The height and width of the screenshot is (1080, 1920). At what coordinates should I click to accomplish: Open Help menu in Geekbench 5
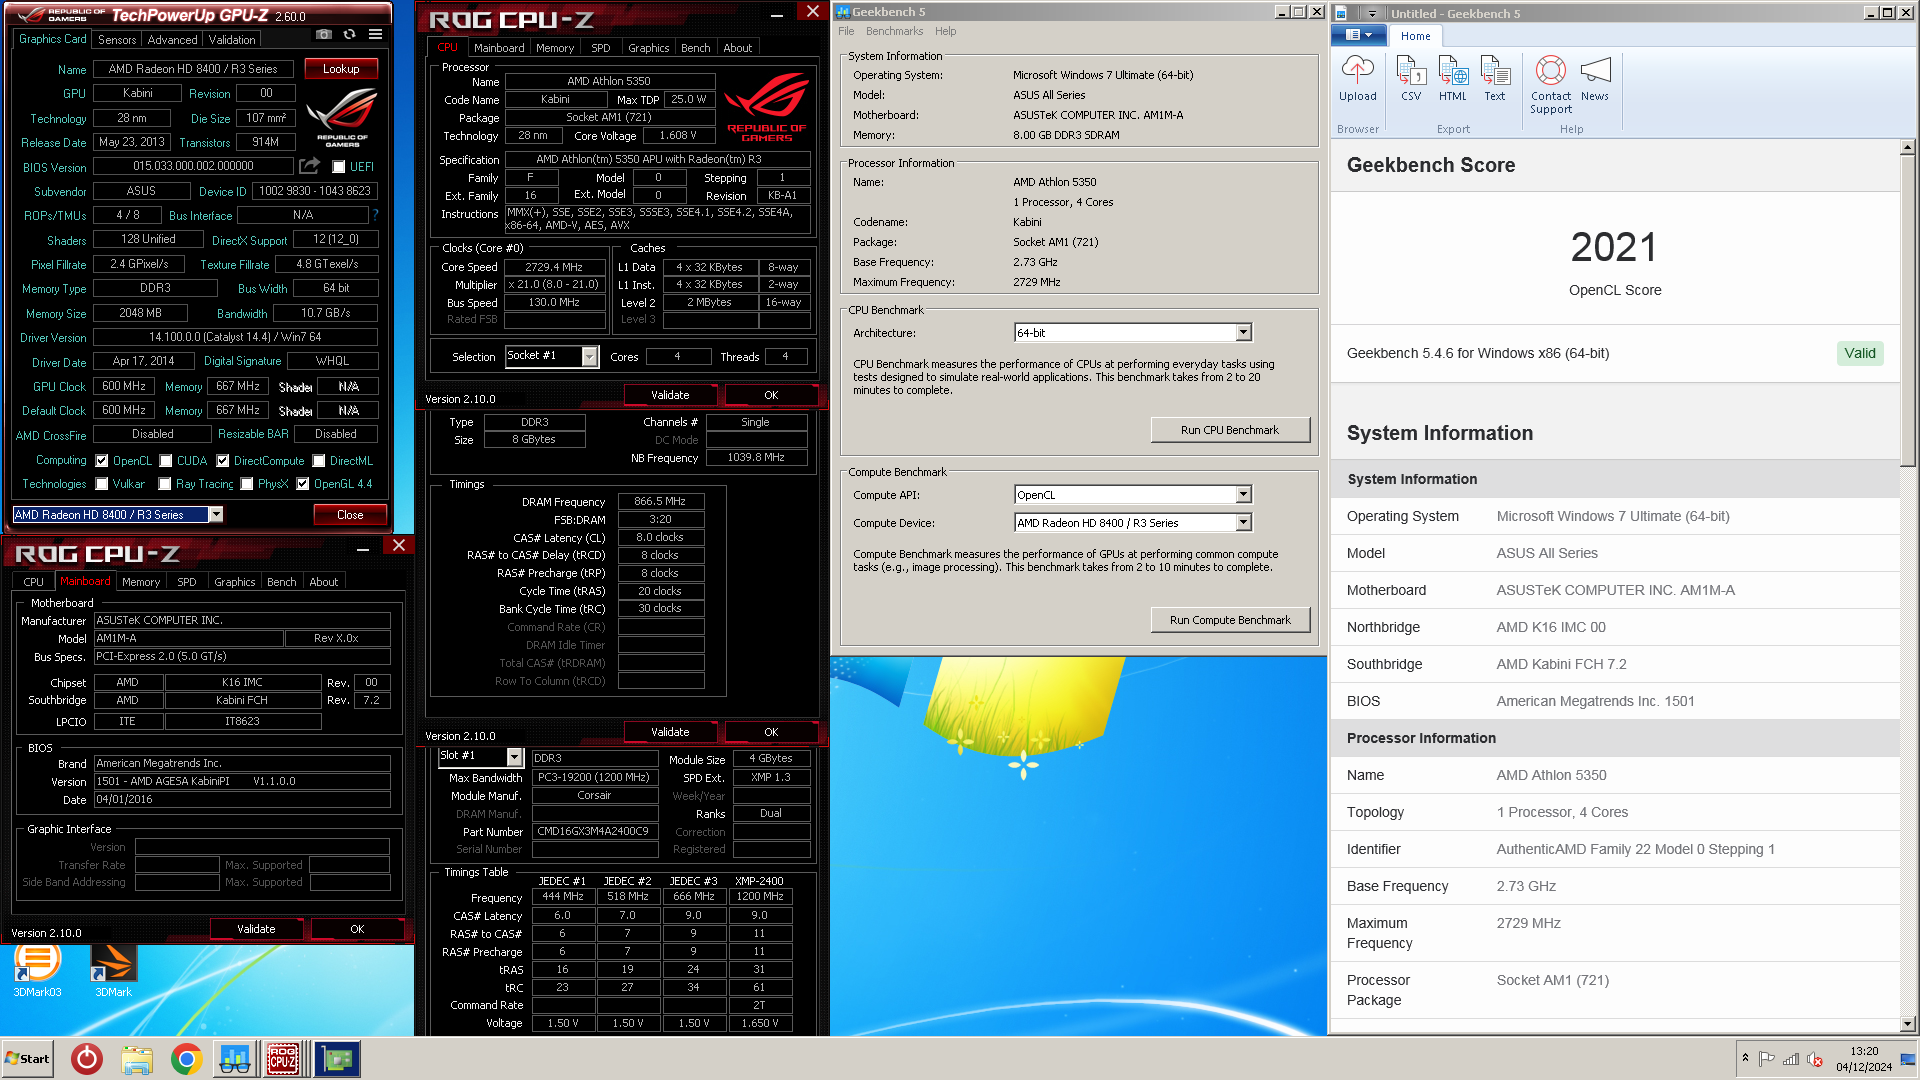pos(945,32)
